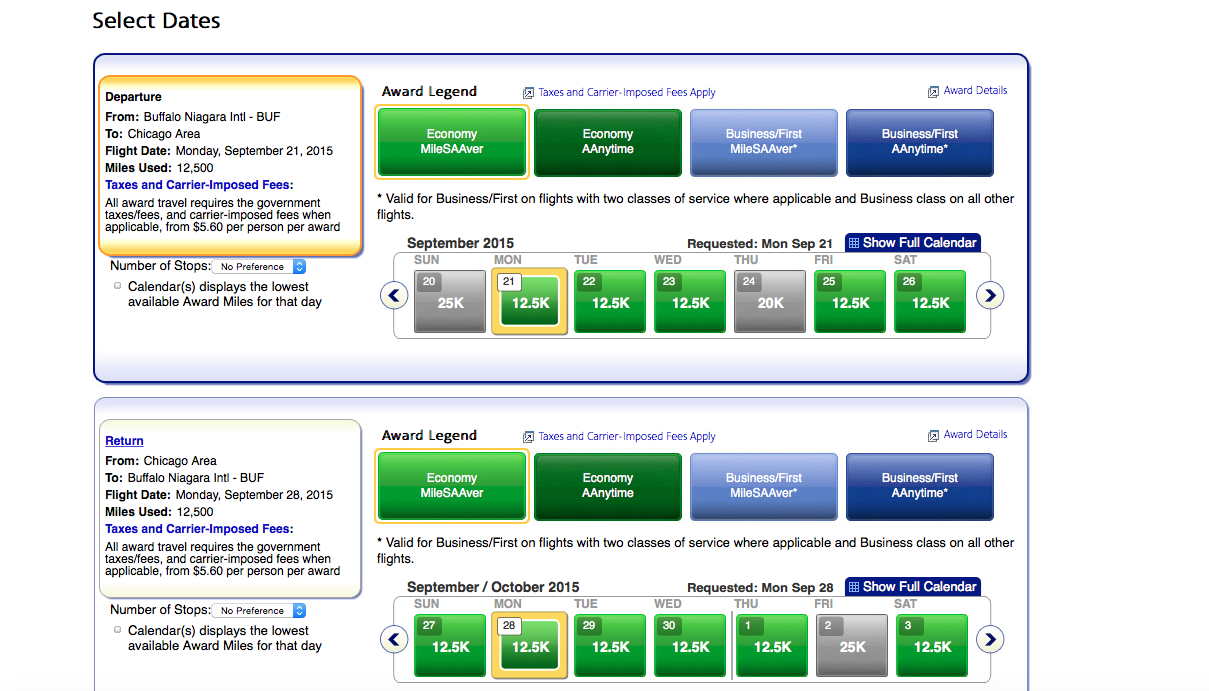Click the Return section link
Screen dimensions: 1209x691
[124, 441]
